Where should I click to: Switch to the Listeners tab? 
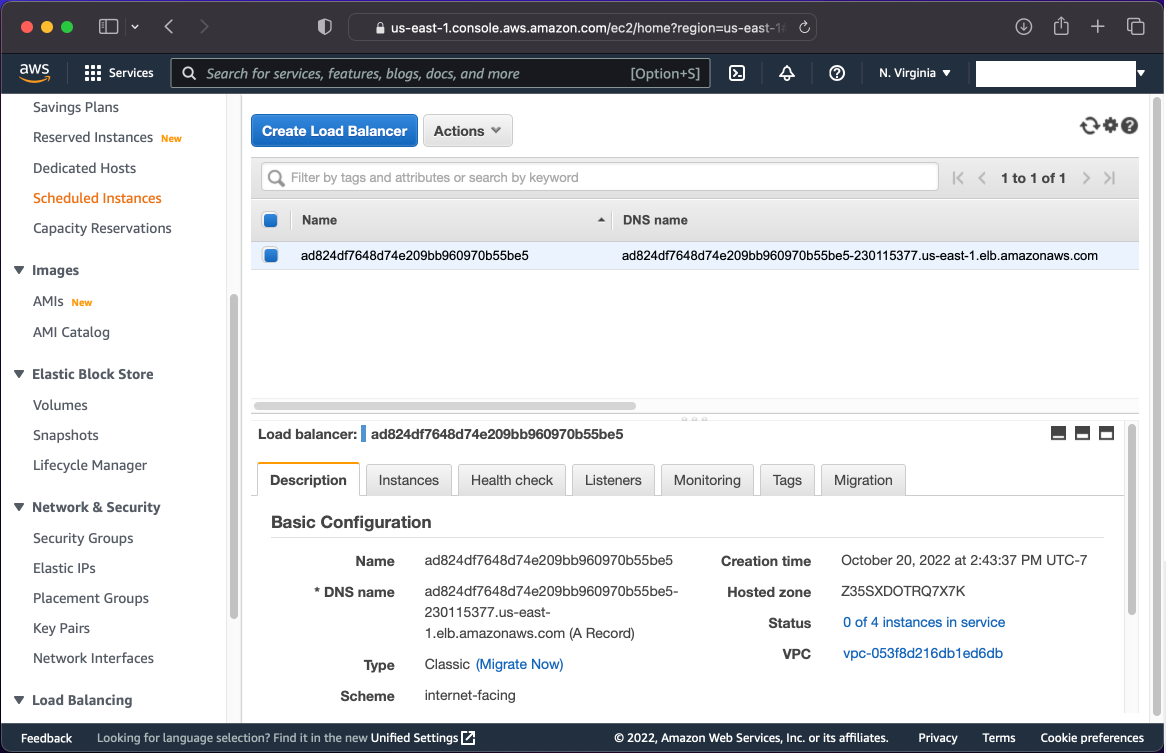click(x=613, y=480)
